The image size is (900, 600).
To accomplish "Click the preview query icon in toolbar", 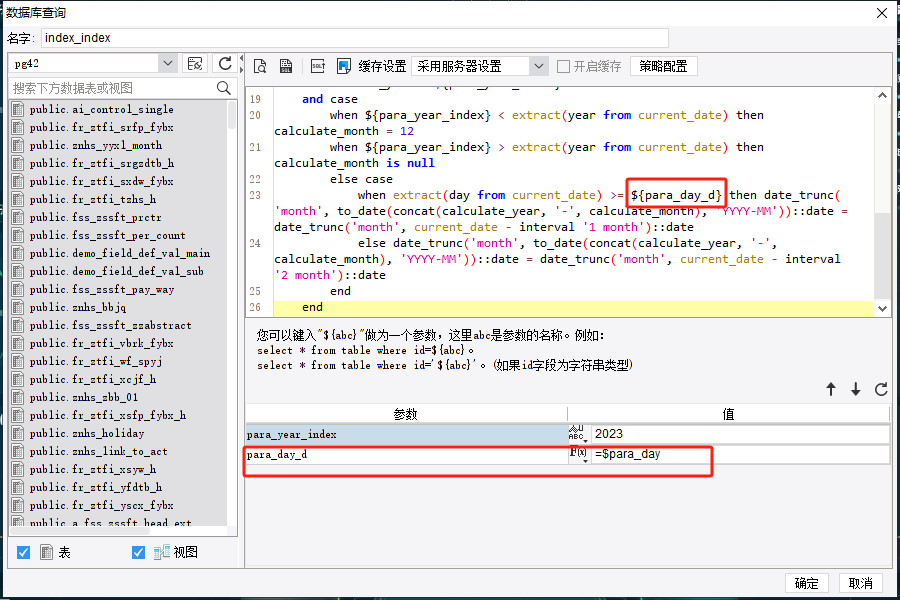I will pos(260,66).
